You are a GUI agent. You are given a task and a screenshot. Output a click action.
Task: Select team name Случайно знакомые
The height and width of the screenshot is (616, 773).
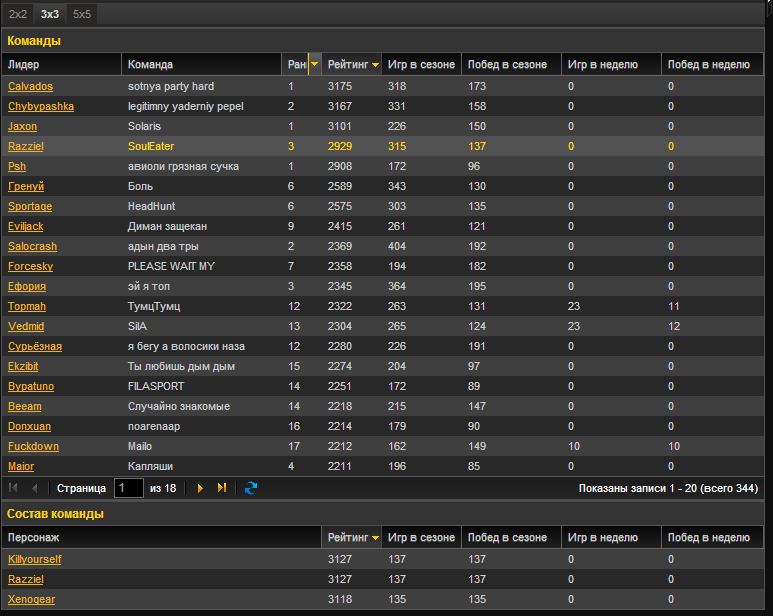pos(179,406)
